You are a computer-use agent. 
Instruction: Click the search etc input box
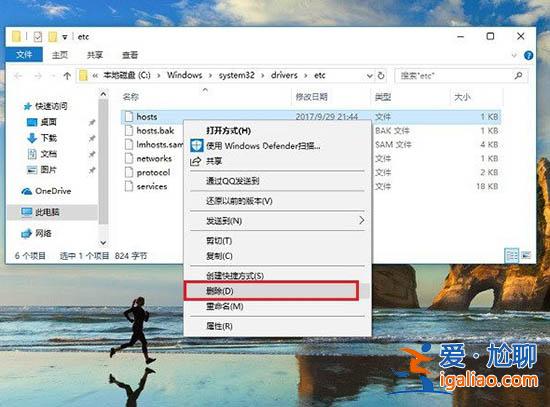[x=461, y=75]
